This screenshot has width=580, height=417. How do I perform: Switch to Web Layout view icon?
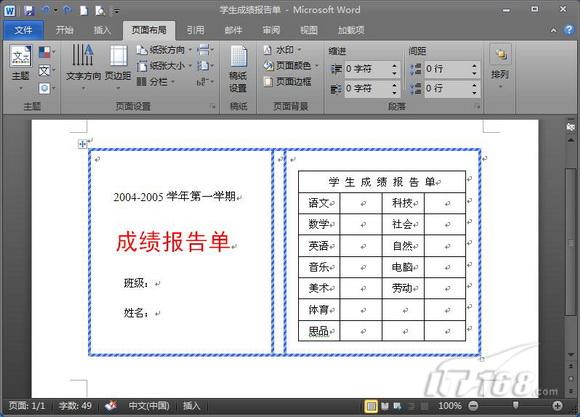[x=398, y=406]
